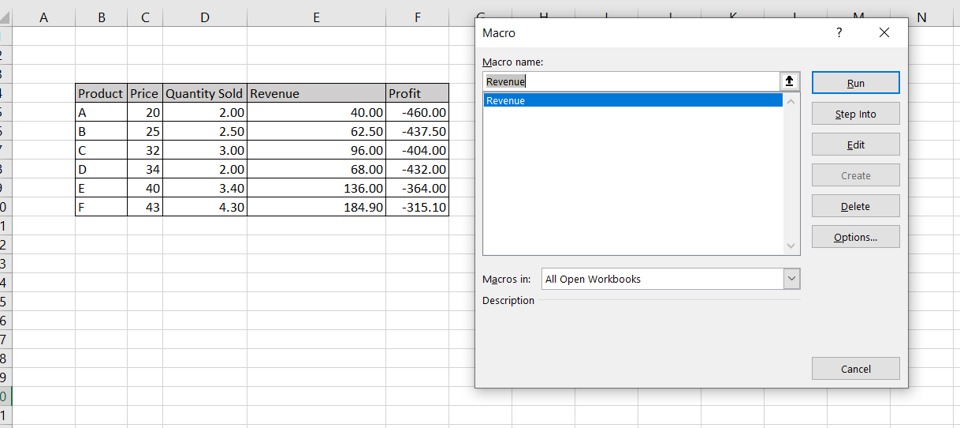Click profit cell -404.00
The height and width of the screenshot is (428, 960).
(417, 151)
